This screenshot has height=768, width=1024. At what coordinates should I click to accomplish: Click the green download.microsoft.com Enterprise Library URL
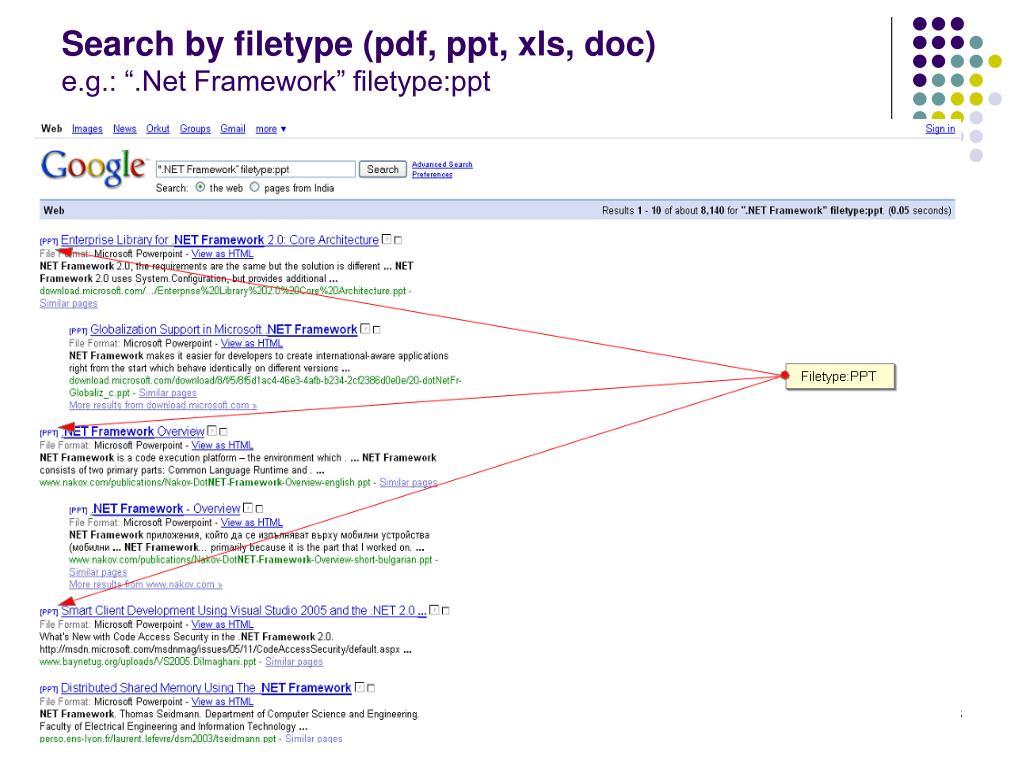pos(223,291)
